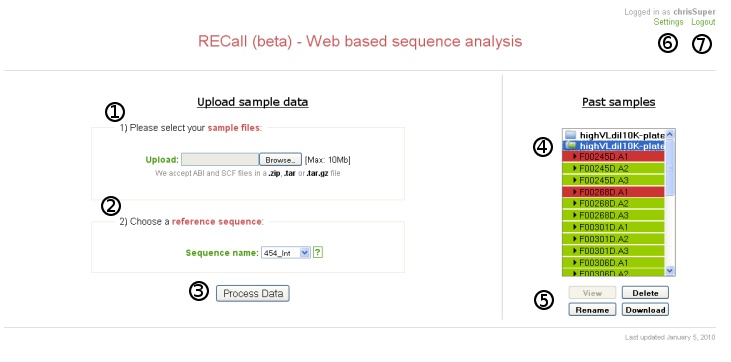Screen dimensions: 731x362
Task: Click the Logout link
Action: pos(703,22)
